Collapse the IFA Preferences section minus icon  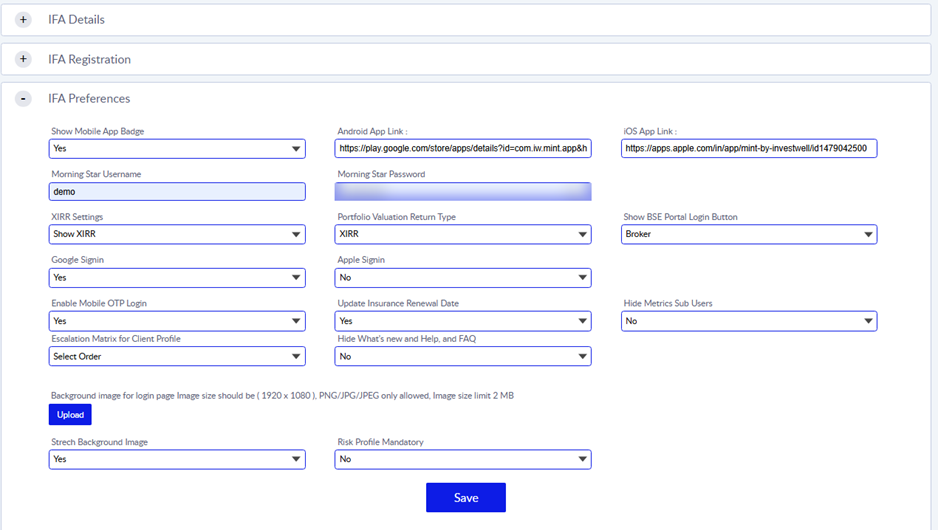(23, 98)
